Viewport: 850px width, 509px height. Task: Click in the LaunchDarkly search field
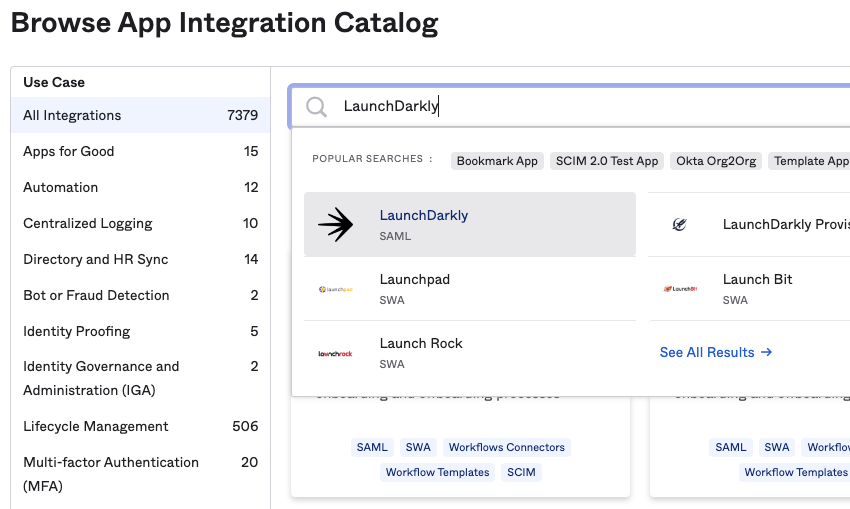[x=590, y=107]
